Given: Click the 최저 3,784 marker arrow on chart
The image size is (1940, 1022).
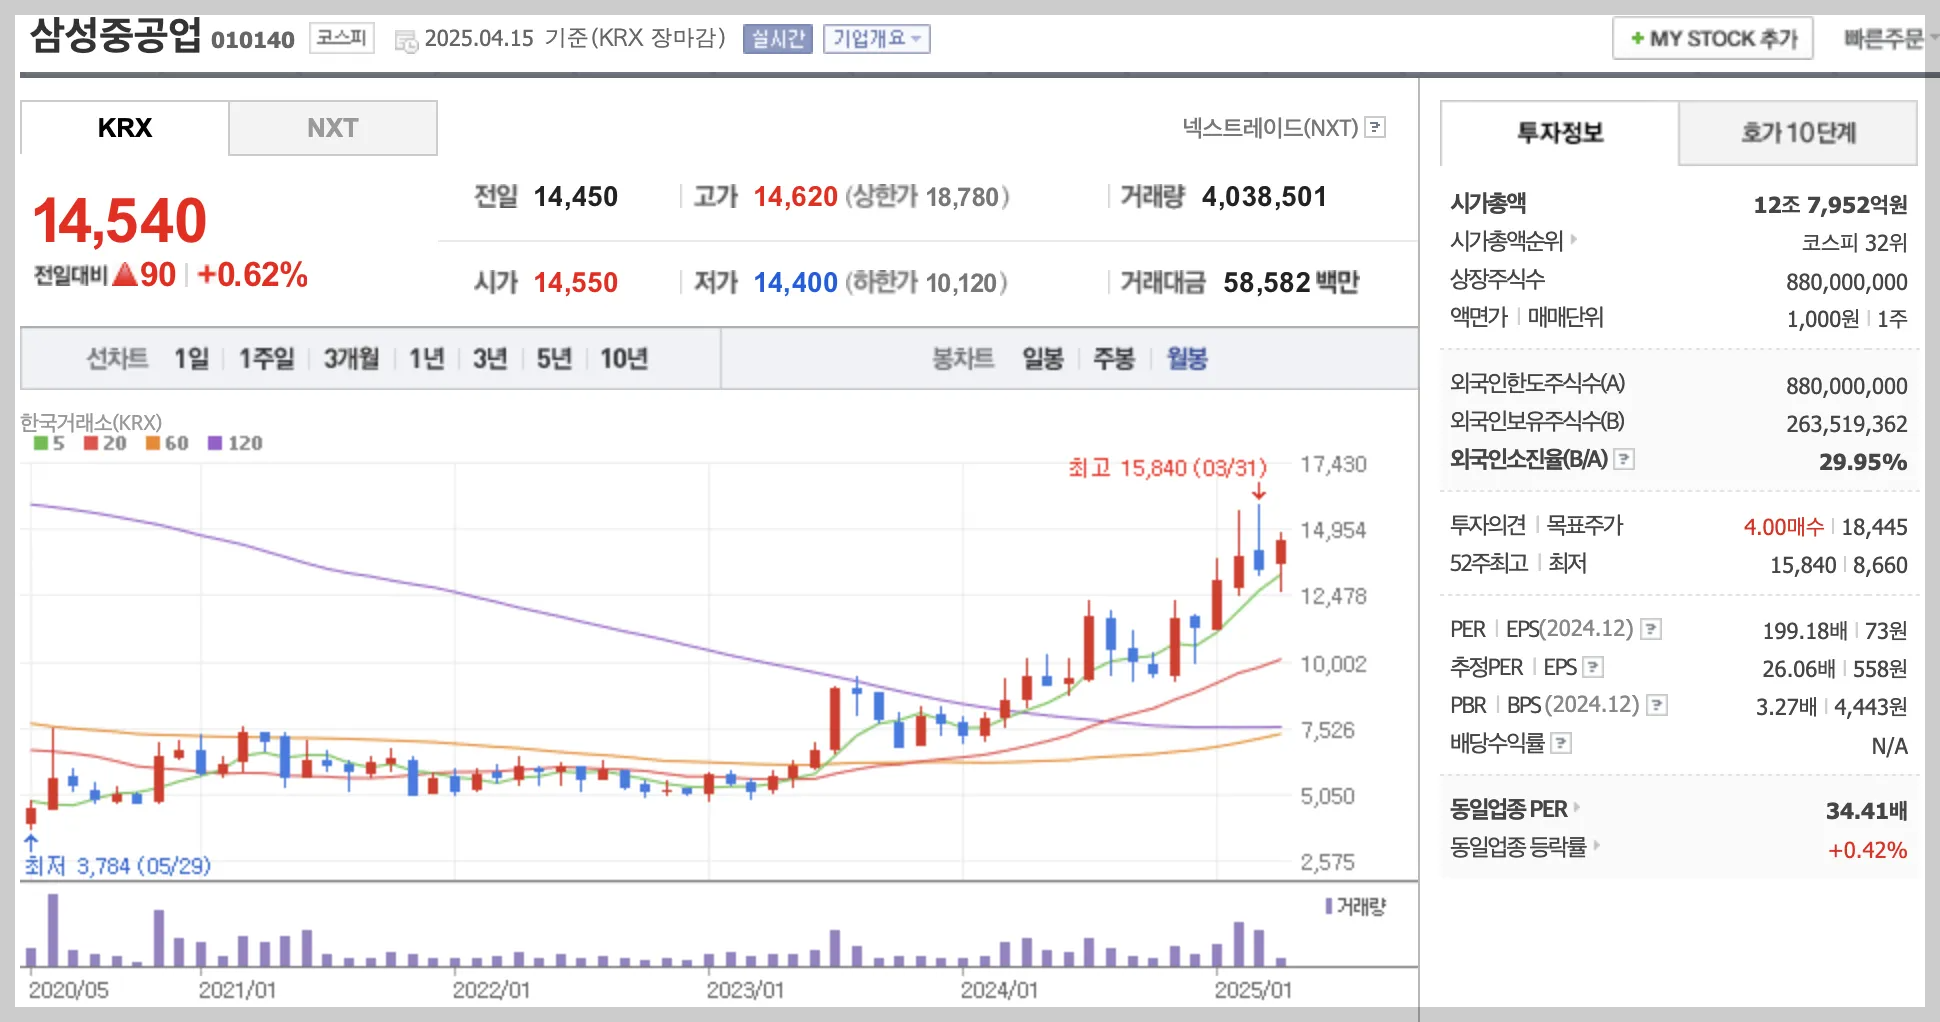Looking at the screenshot, I should [x=31, y=842].
